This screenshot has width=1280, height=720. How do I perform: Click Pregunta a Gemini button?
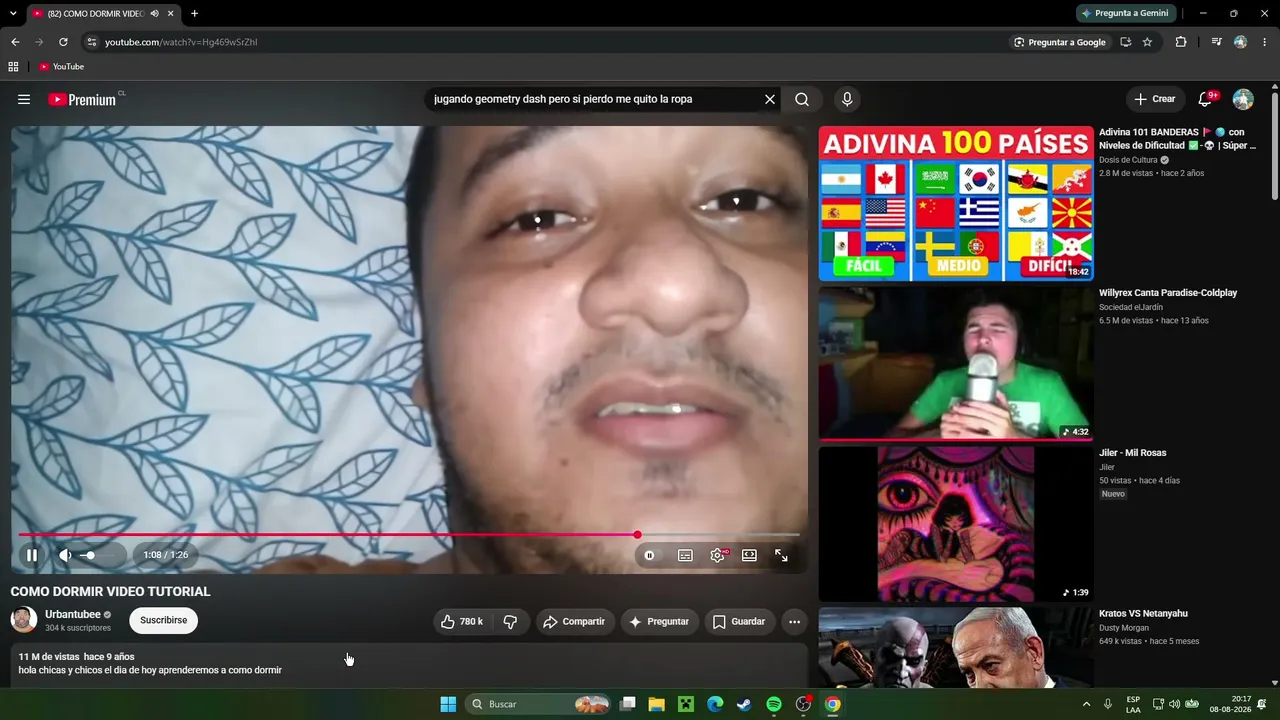1124,13
